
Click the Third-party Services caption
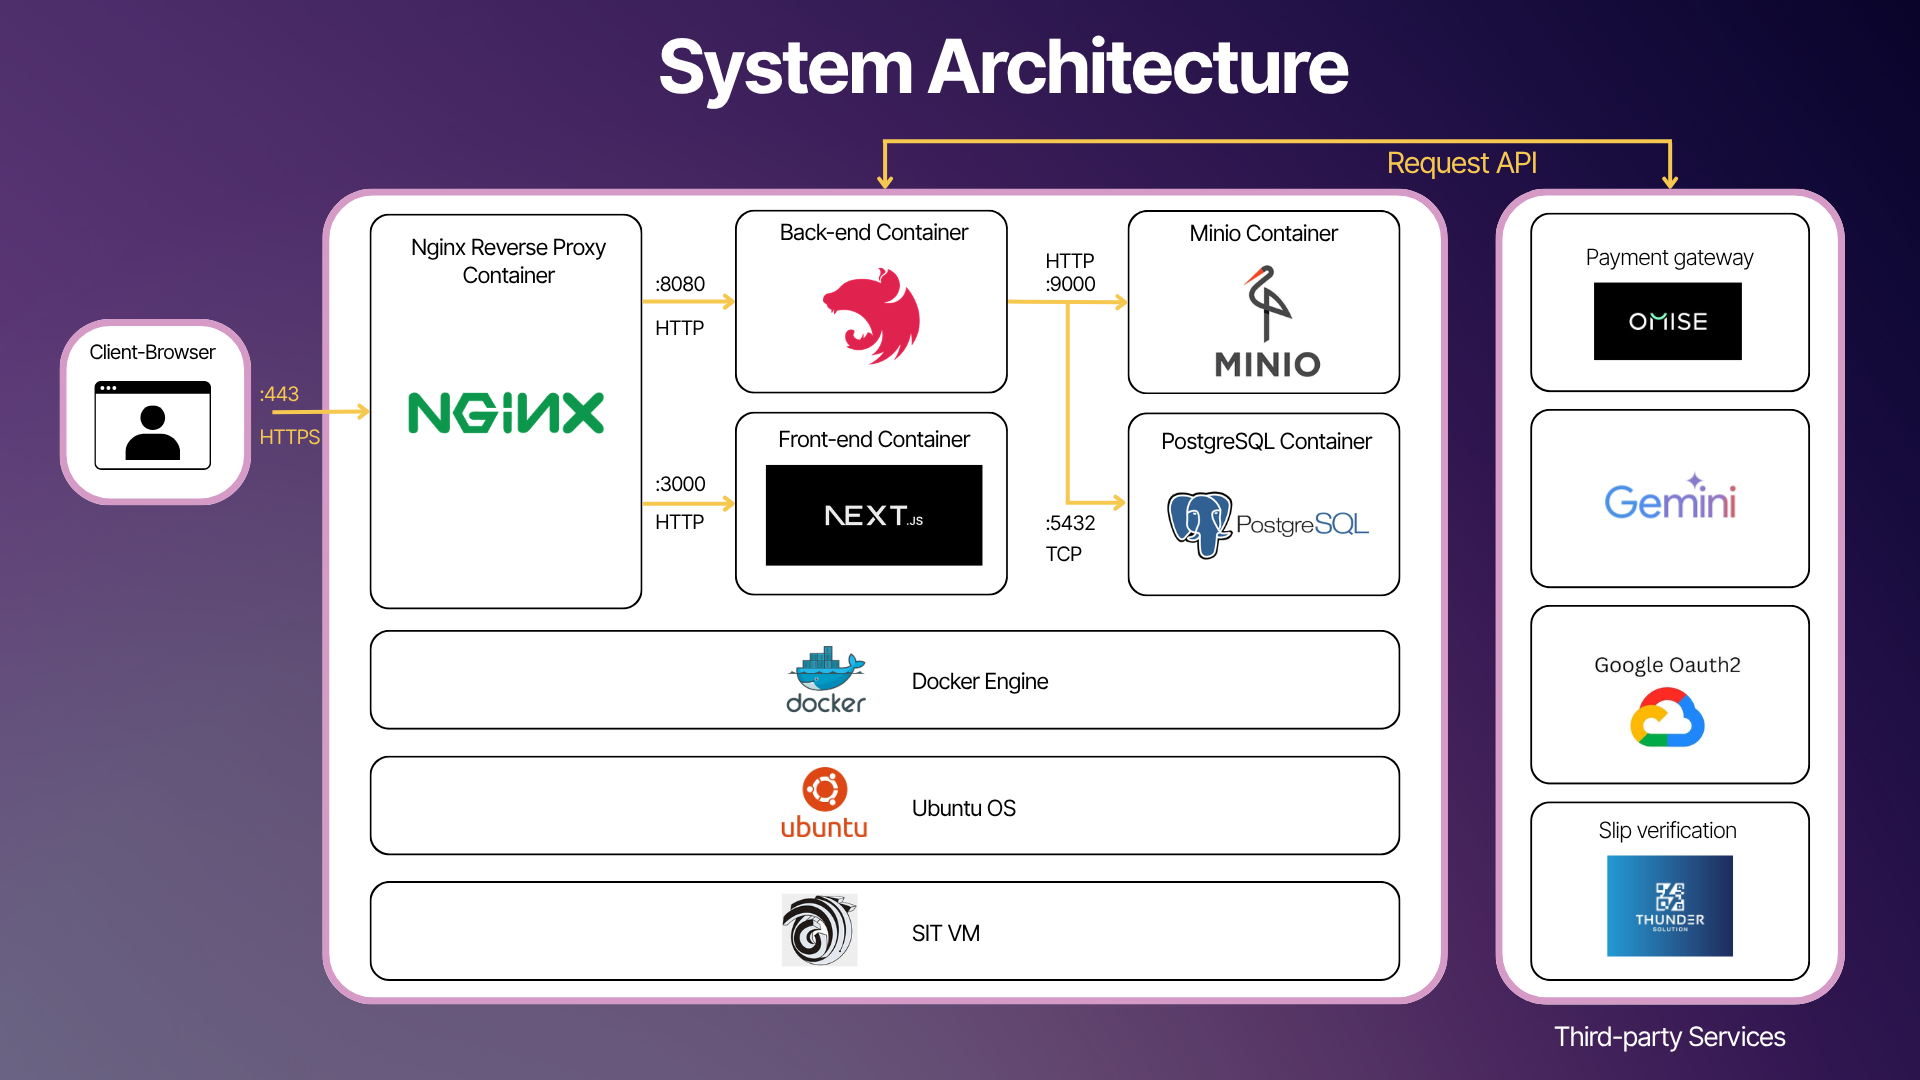[1669, 1036]
